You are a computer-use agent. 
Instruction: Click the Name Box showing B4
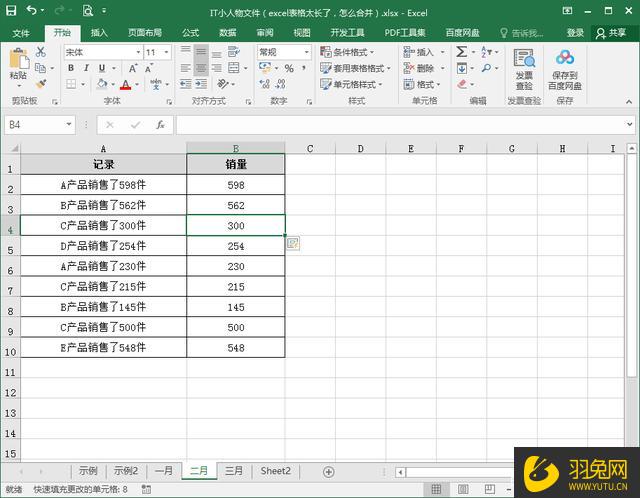[x=40, y=124]
